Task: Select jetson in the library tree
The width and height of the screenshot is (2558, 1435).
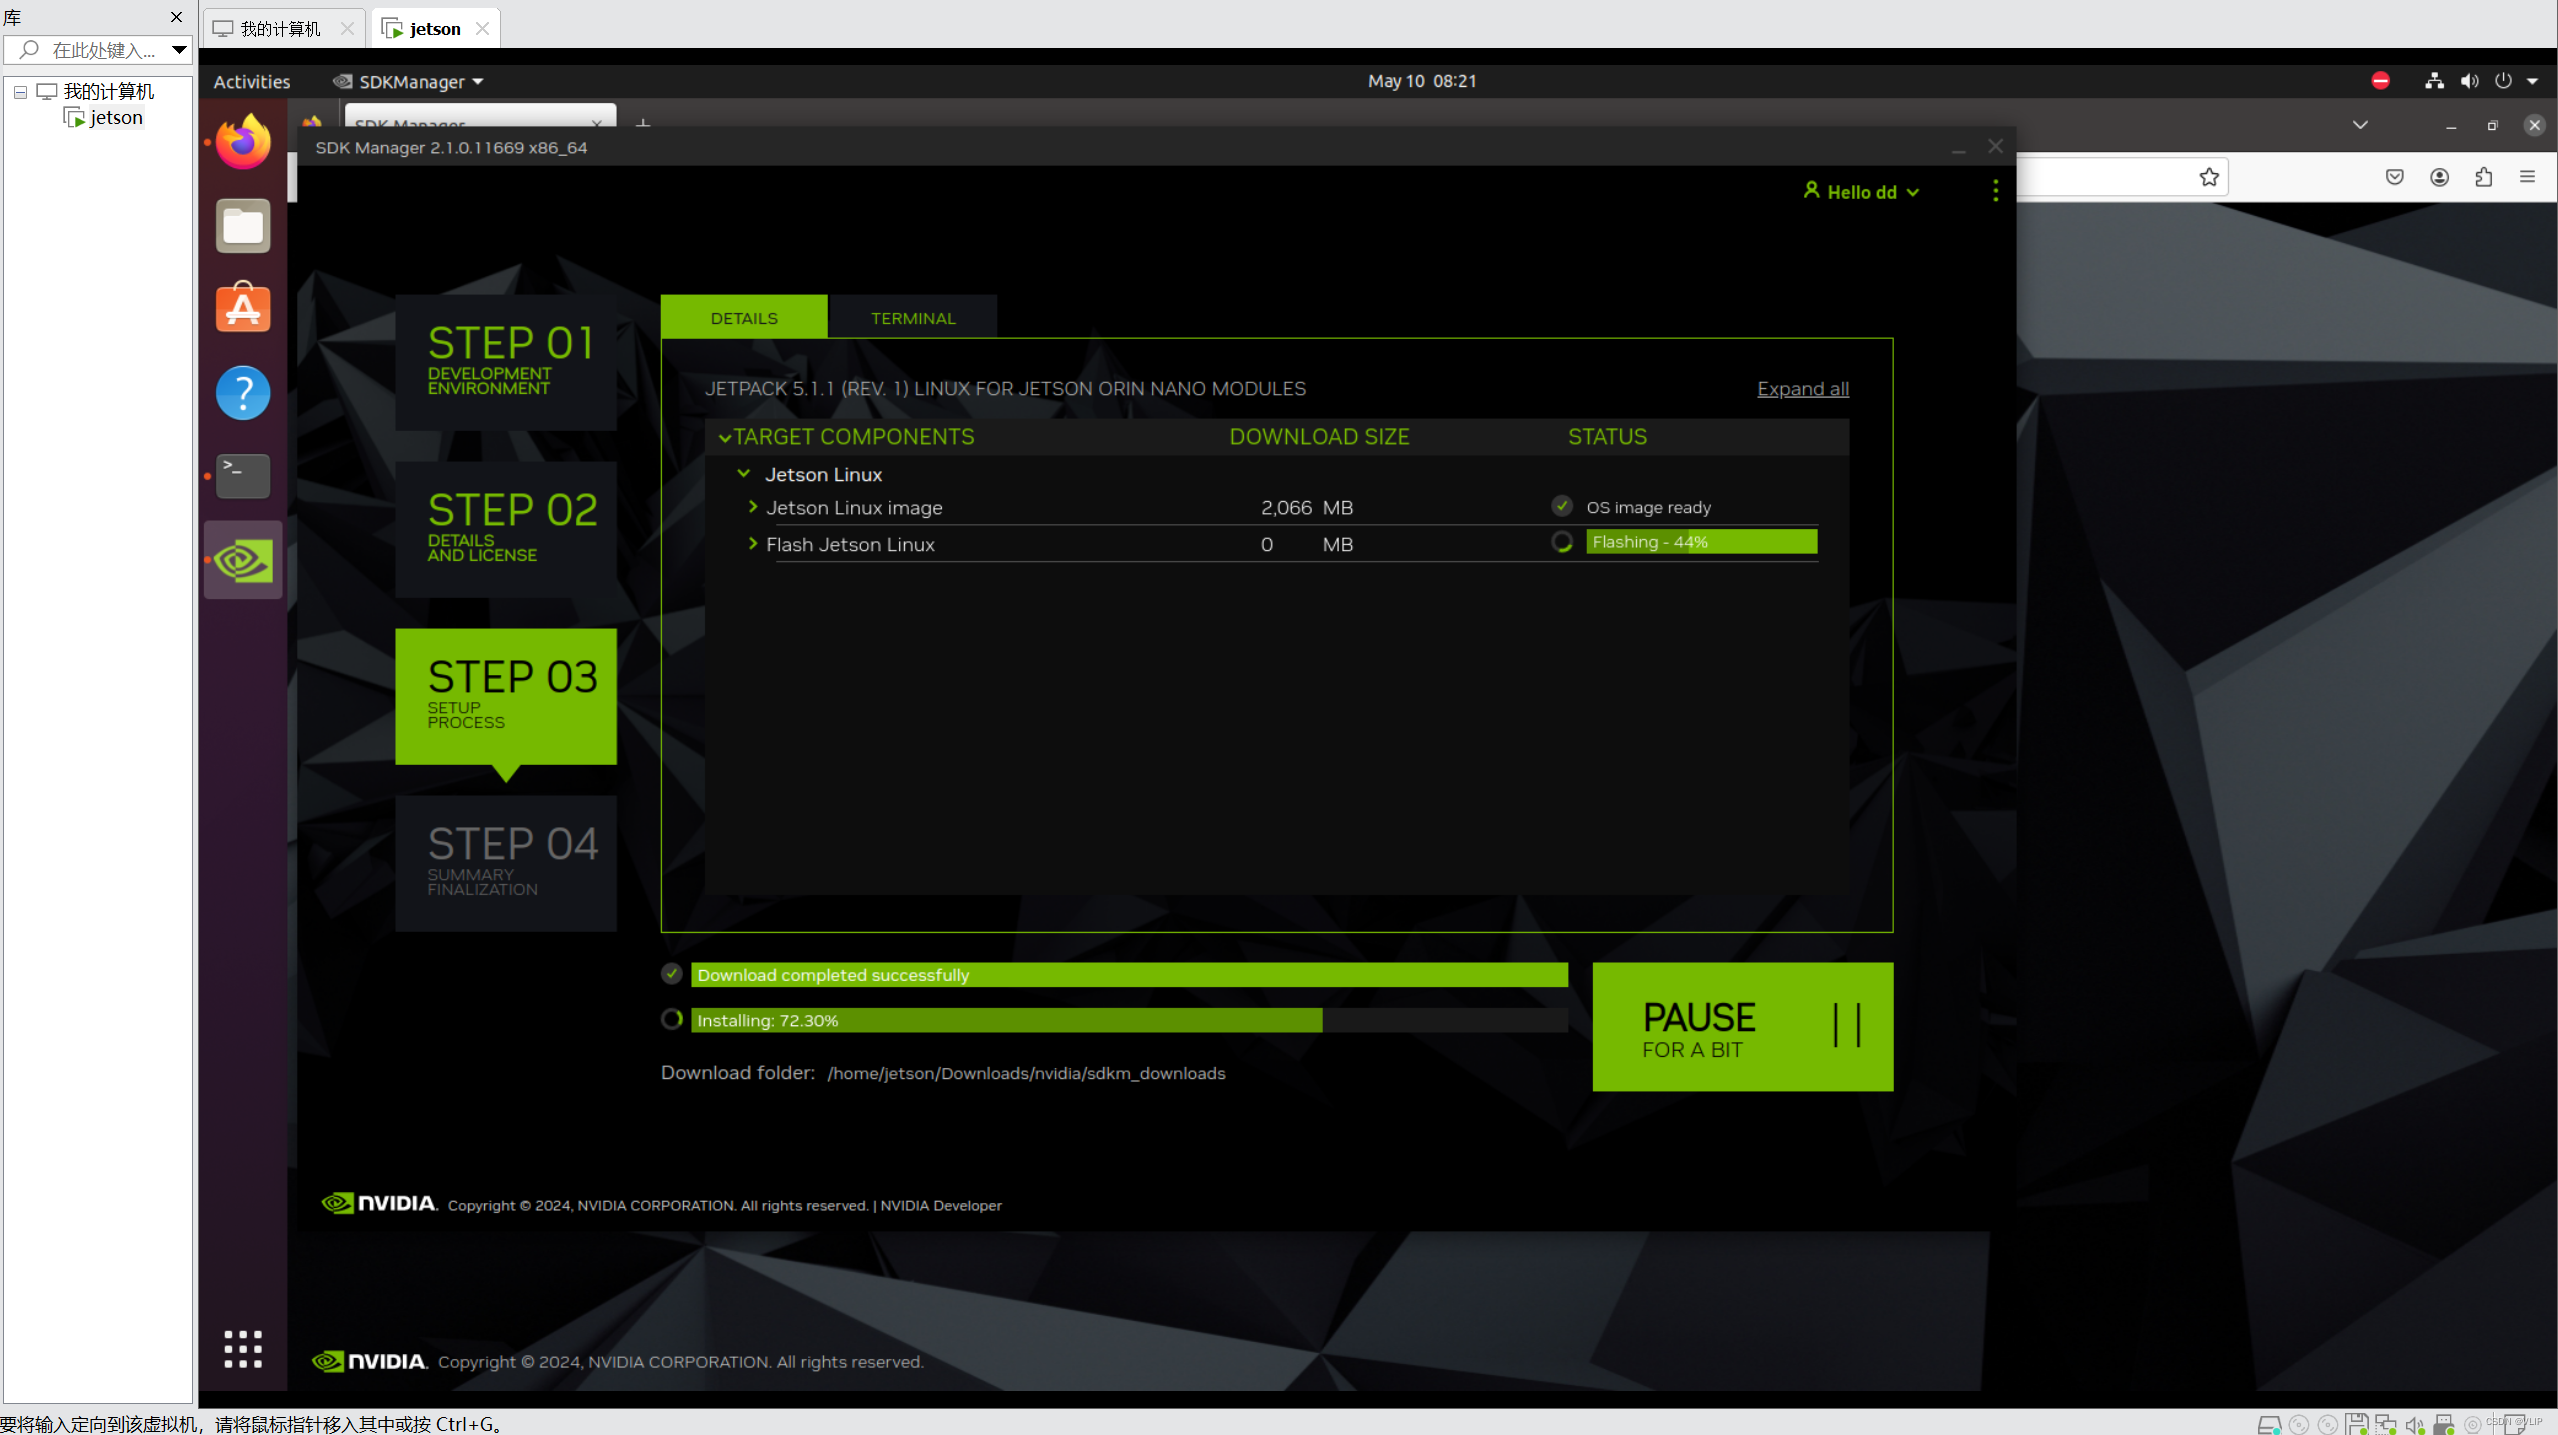Action: point(116,118)
